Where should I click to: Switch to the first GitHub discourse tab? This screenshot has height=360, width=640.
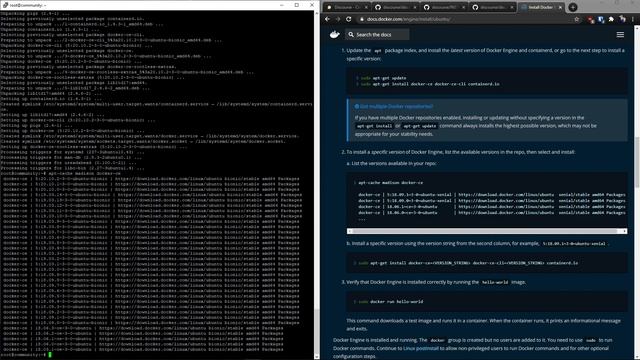coord(395,7)
